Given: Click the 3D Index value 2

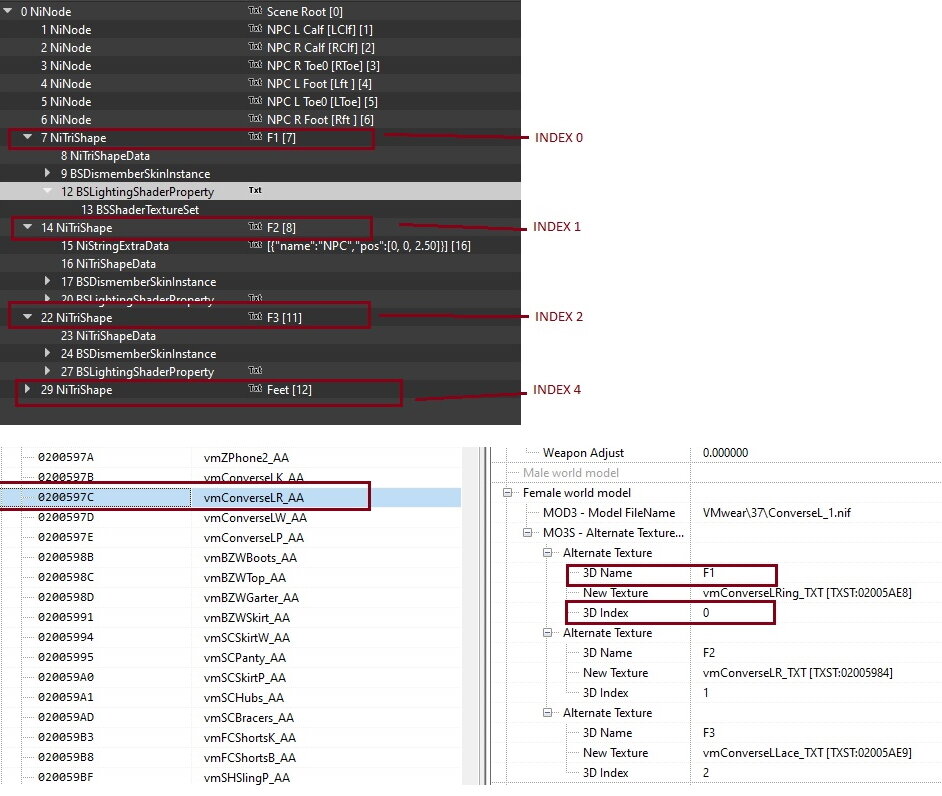Looking at the screenshot, I should point(706,773).
